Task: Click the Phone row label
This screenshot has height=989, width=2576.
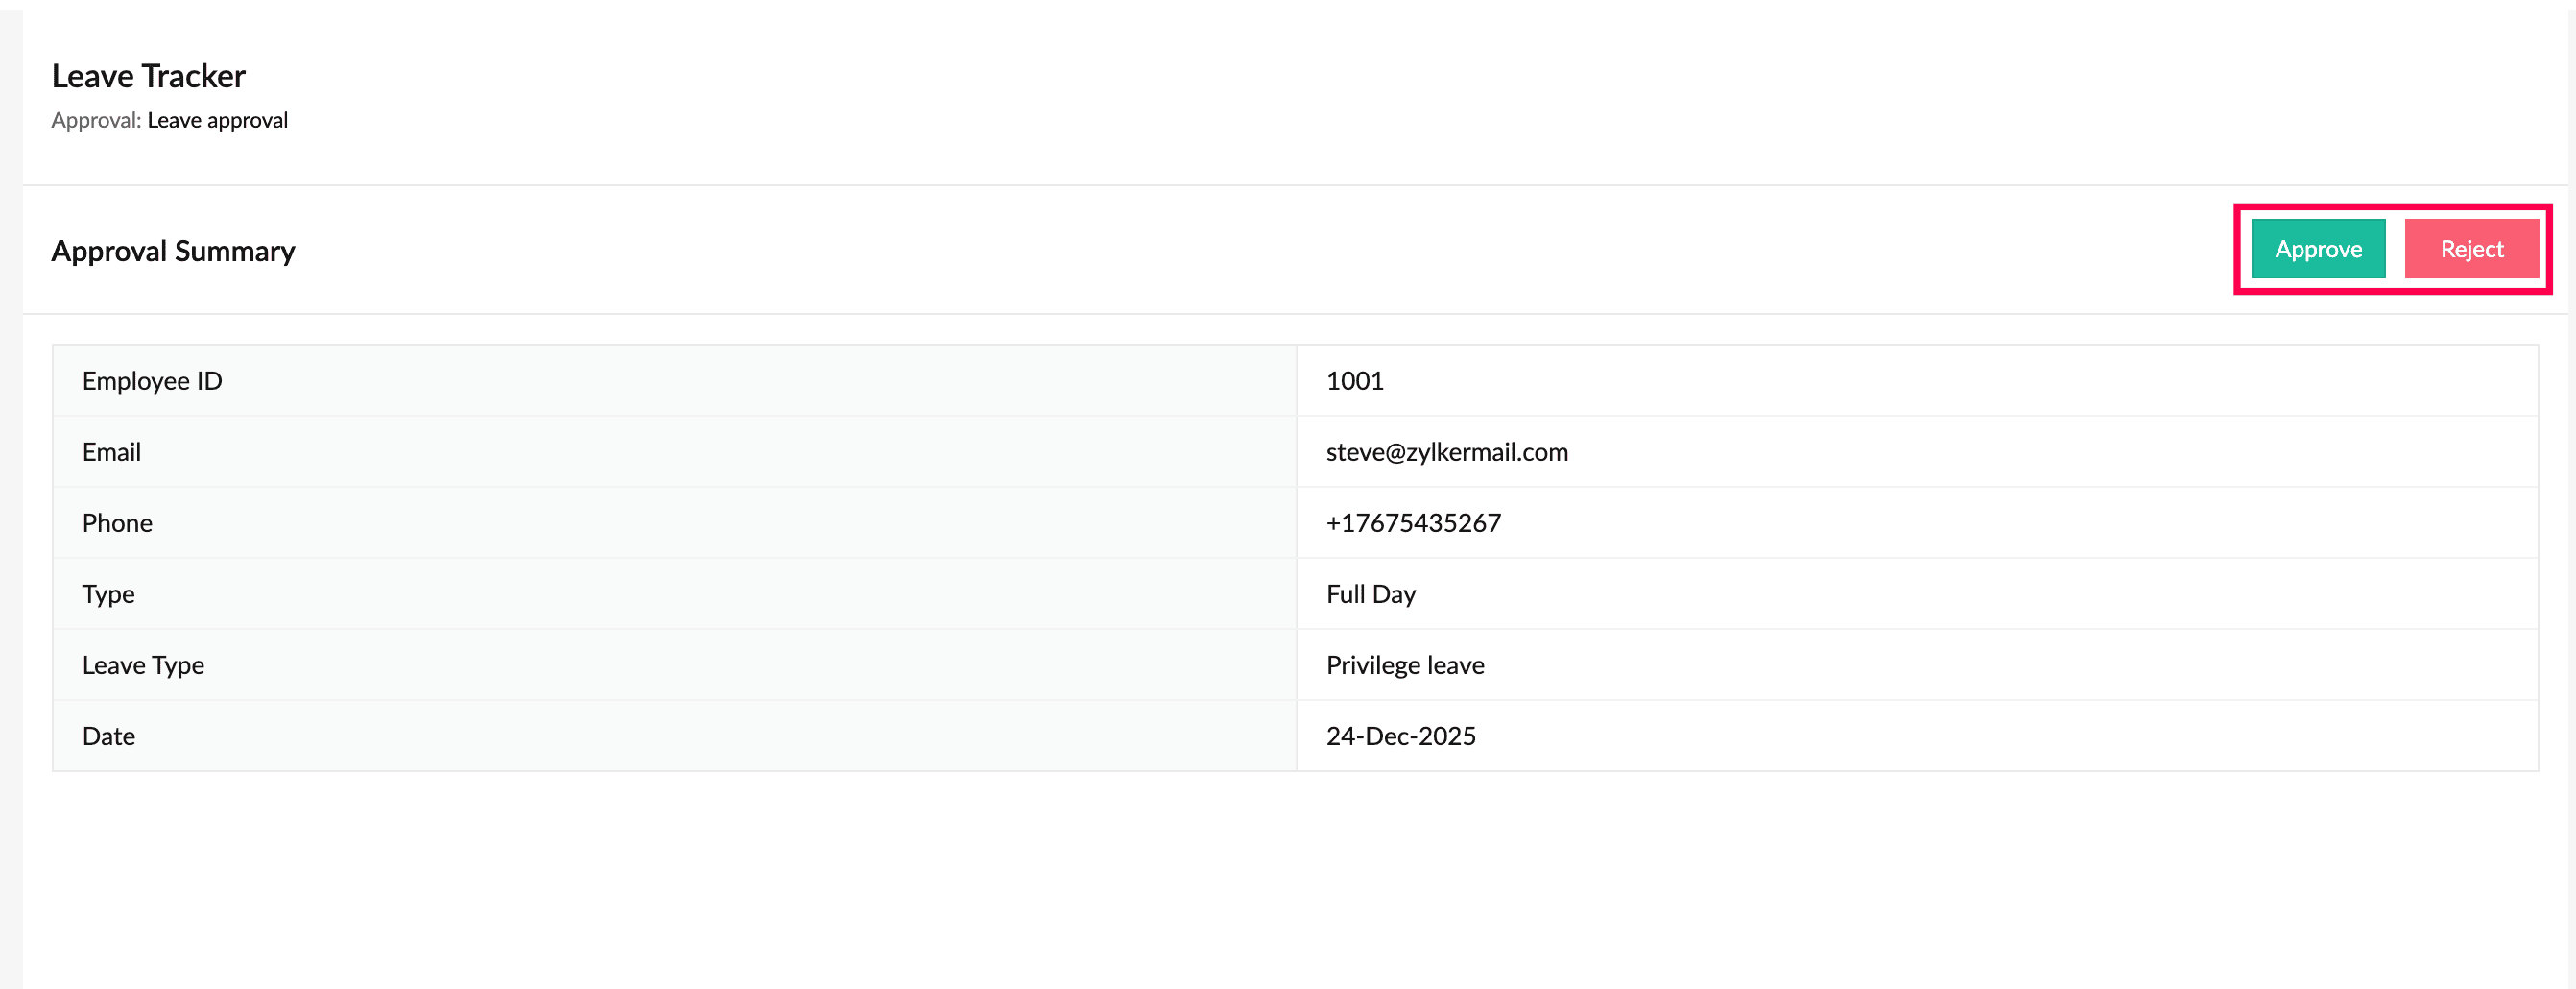Action: click(117, 523)
